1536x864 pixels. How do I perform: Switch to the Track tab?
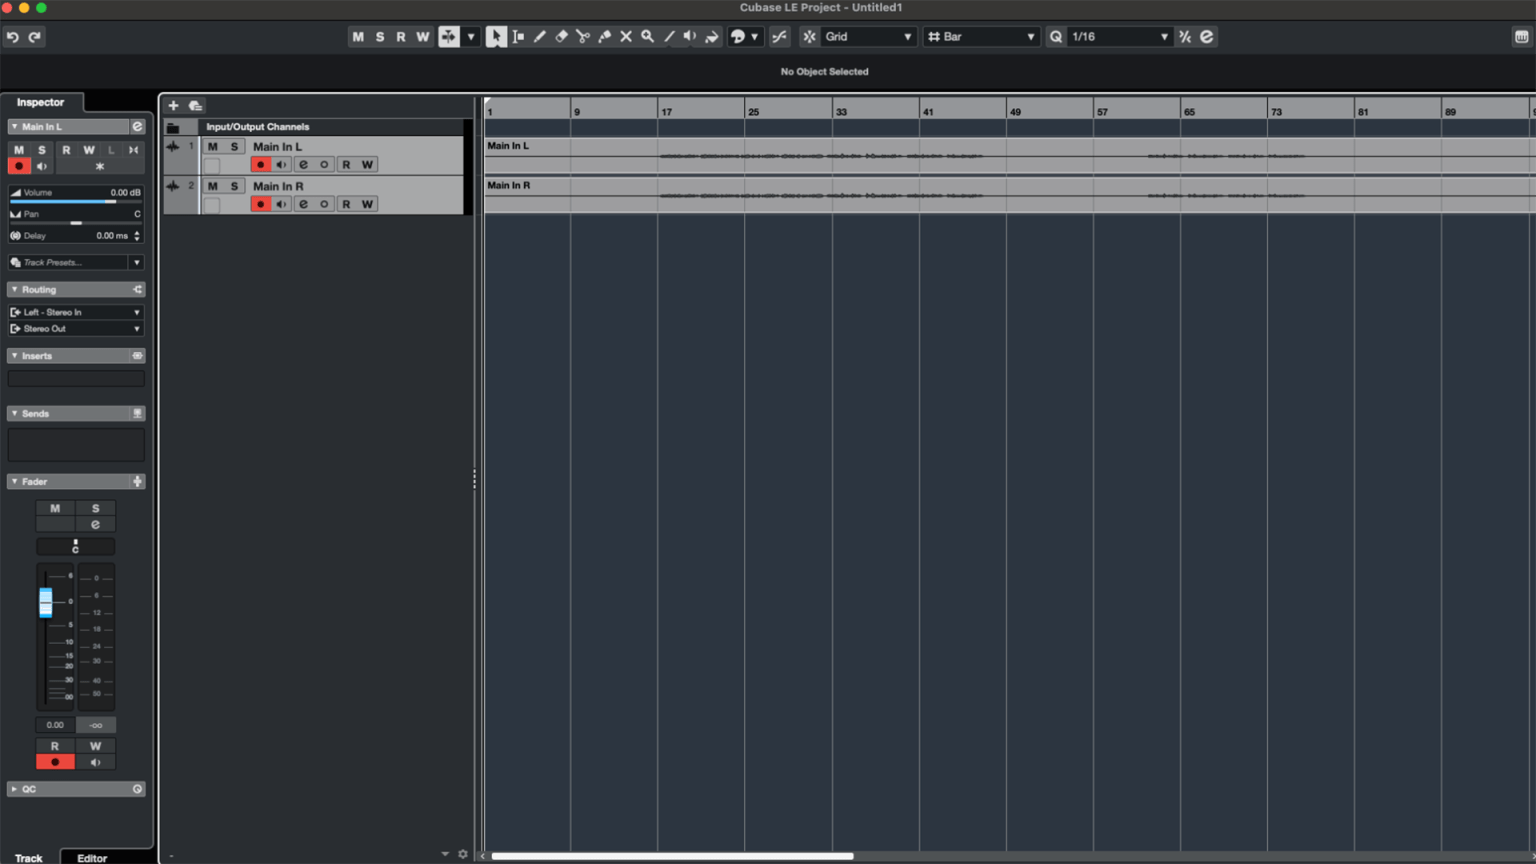point(29,857)
